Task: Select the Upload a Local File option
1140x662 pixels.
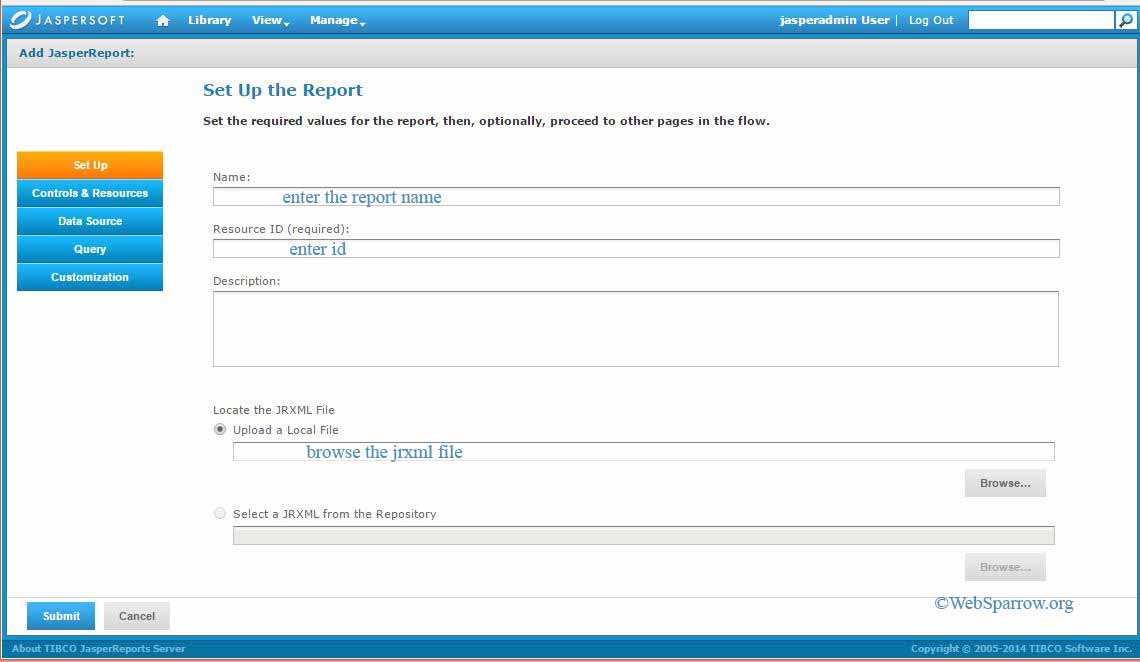Action: click(219, 429)
